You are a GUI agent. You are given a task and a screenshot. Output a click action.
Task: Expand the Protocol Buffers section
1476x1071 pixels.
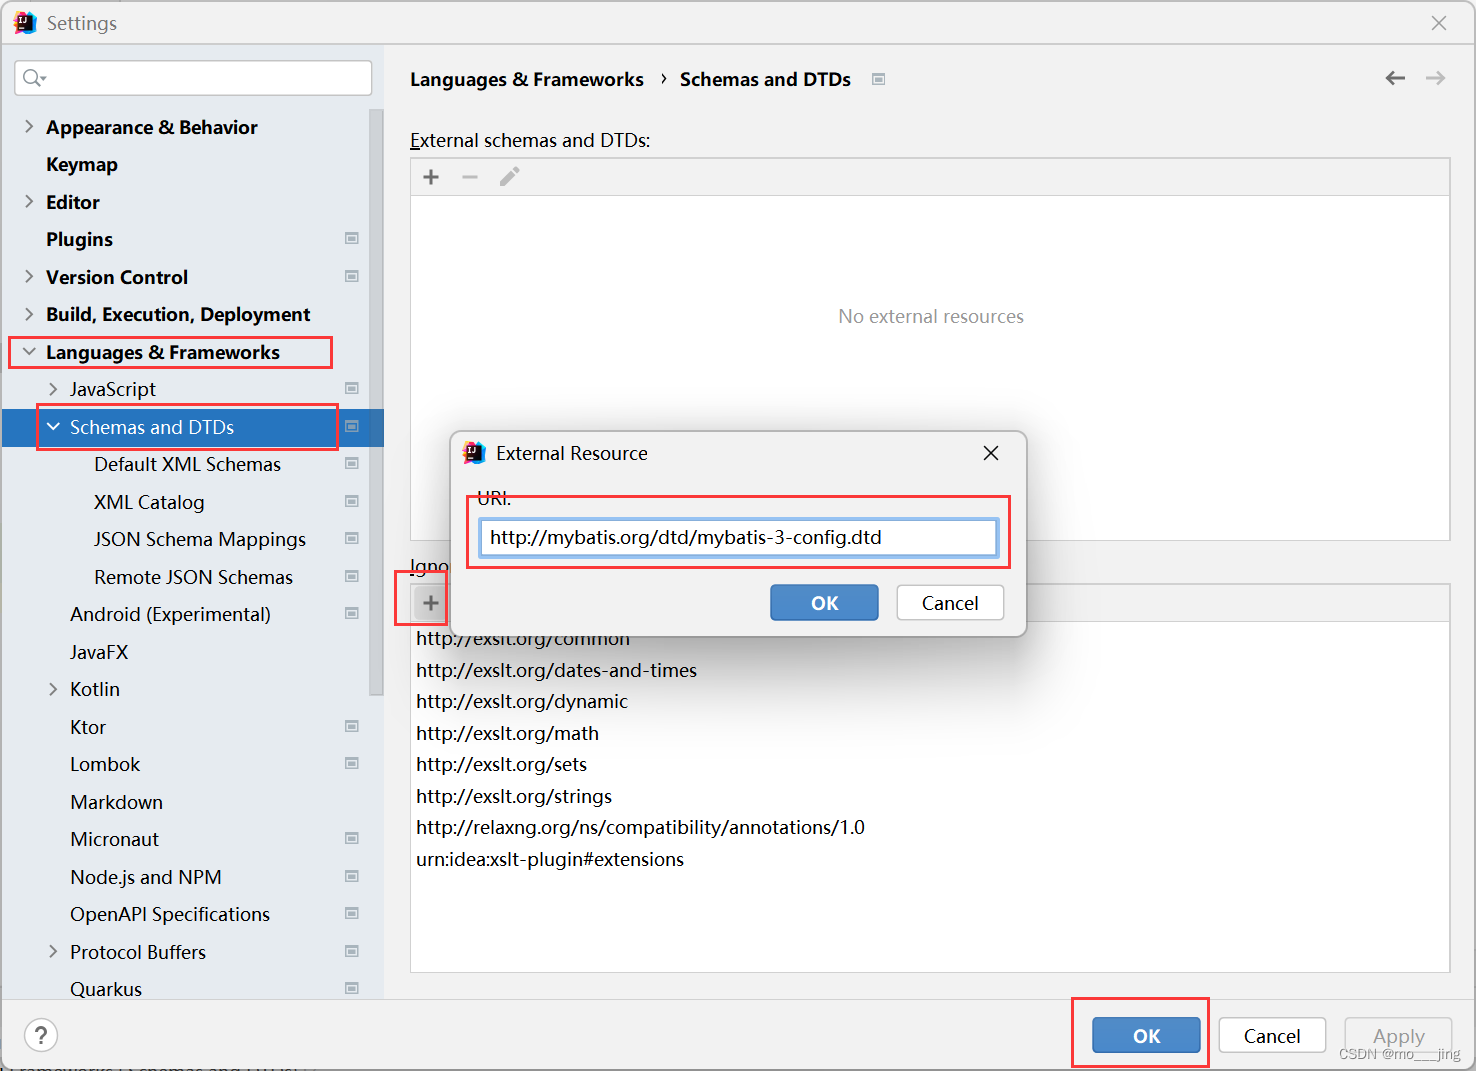[53, 952]
